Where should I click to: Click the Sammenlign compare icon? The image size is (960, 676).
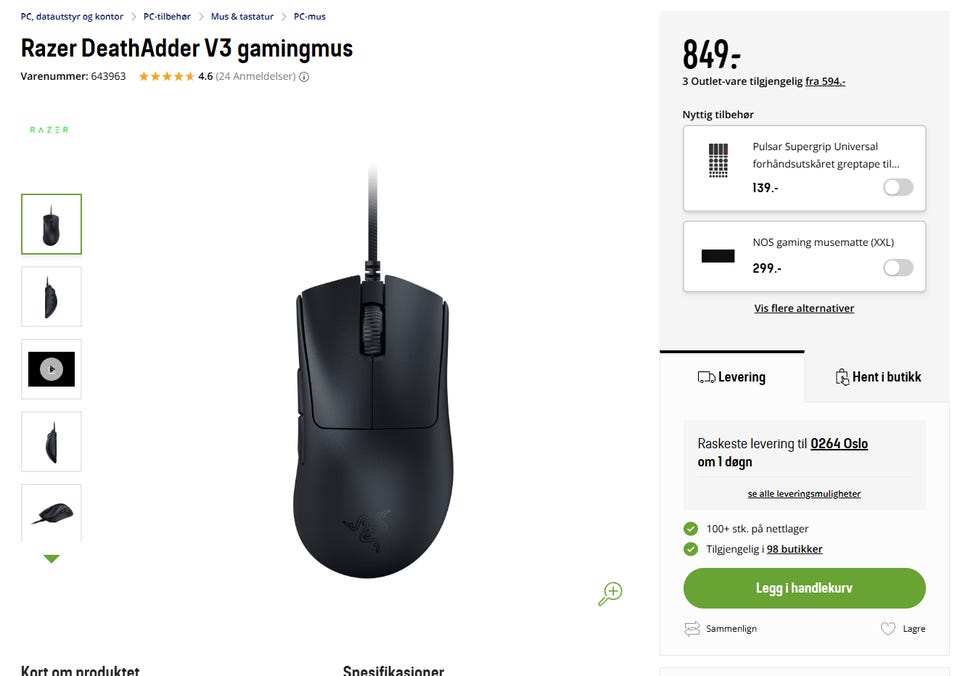click(692, 629)
